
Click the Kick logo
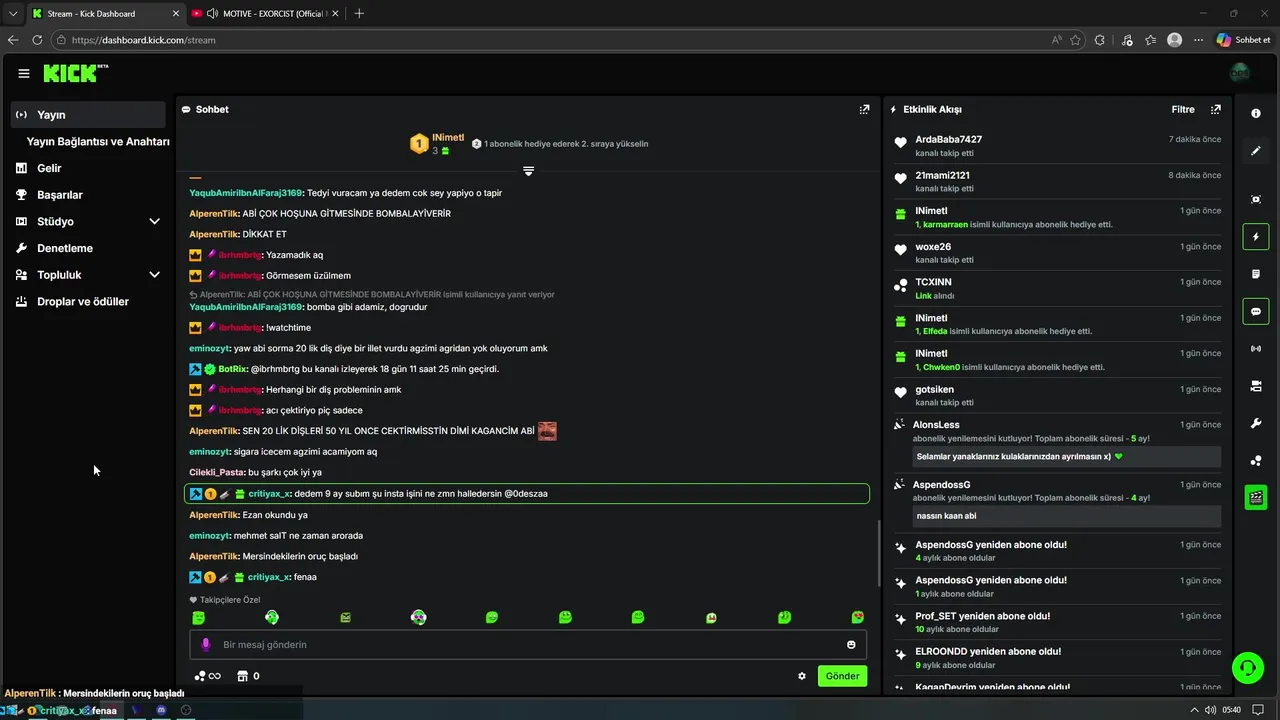pos(75,73)
